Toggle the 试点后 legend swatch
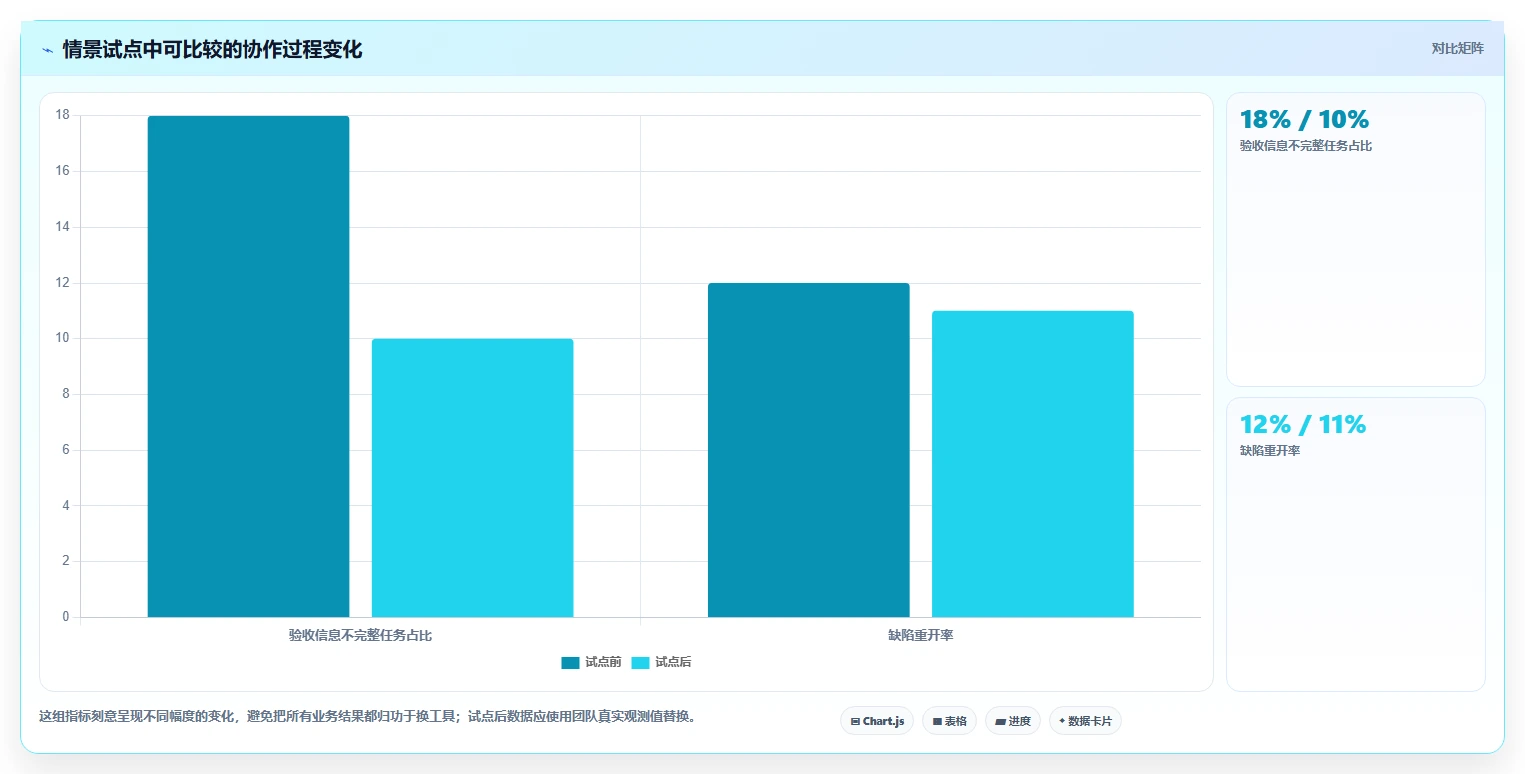 pos(640,663)
